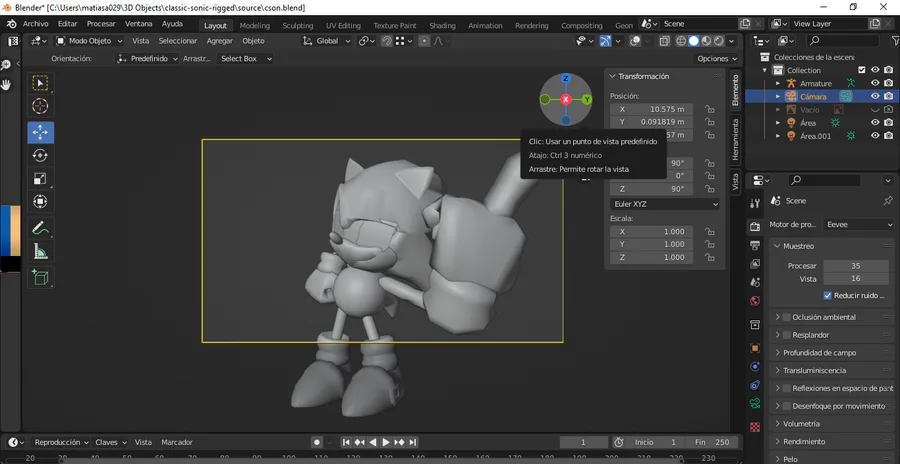Toggle the Reducir ruido checkbox

827,296
